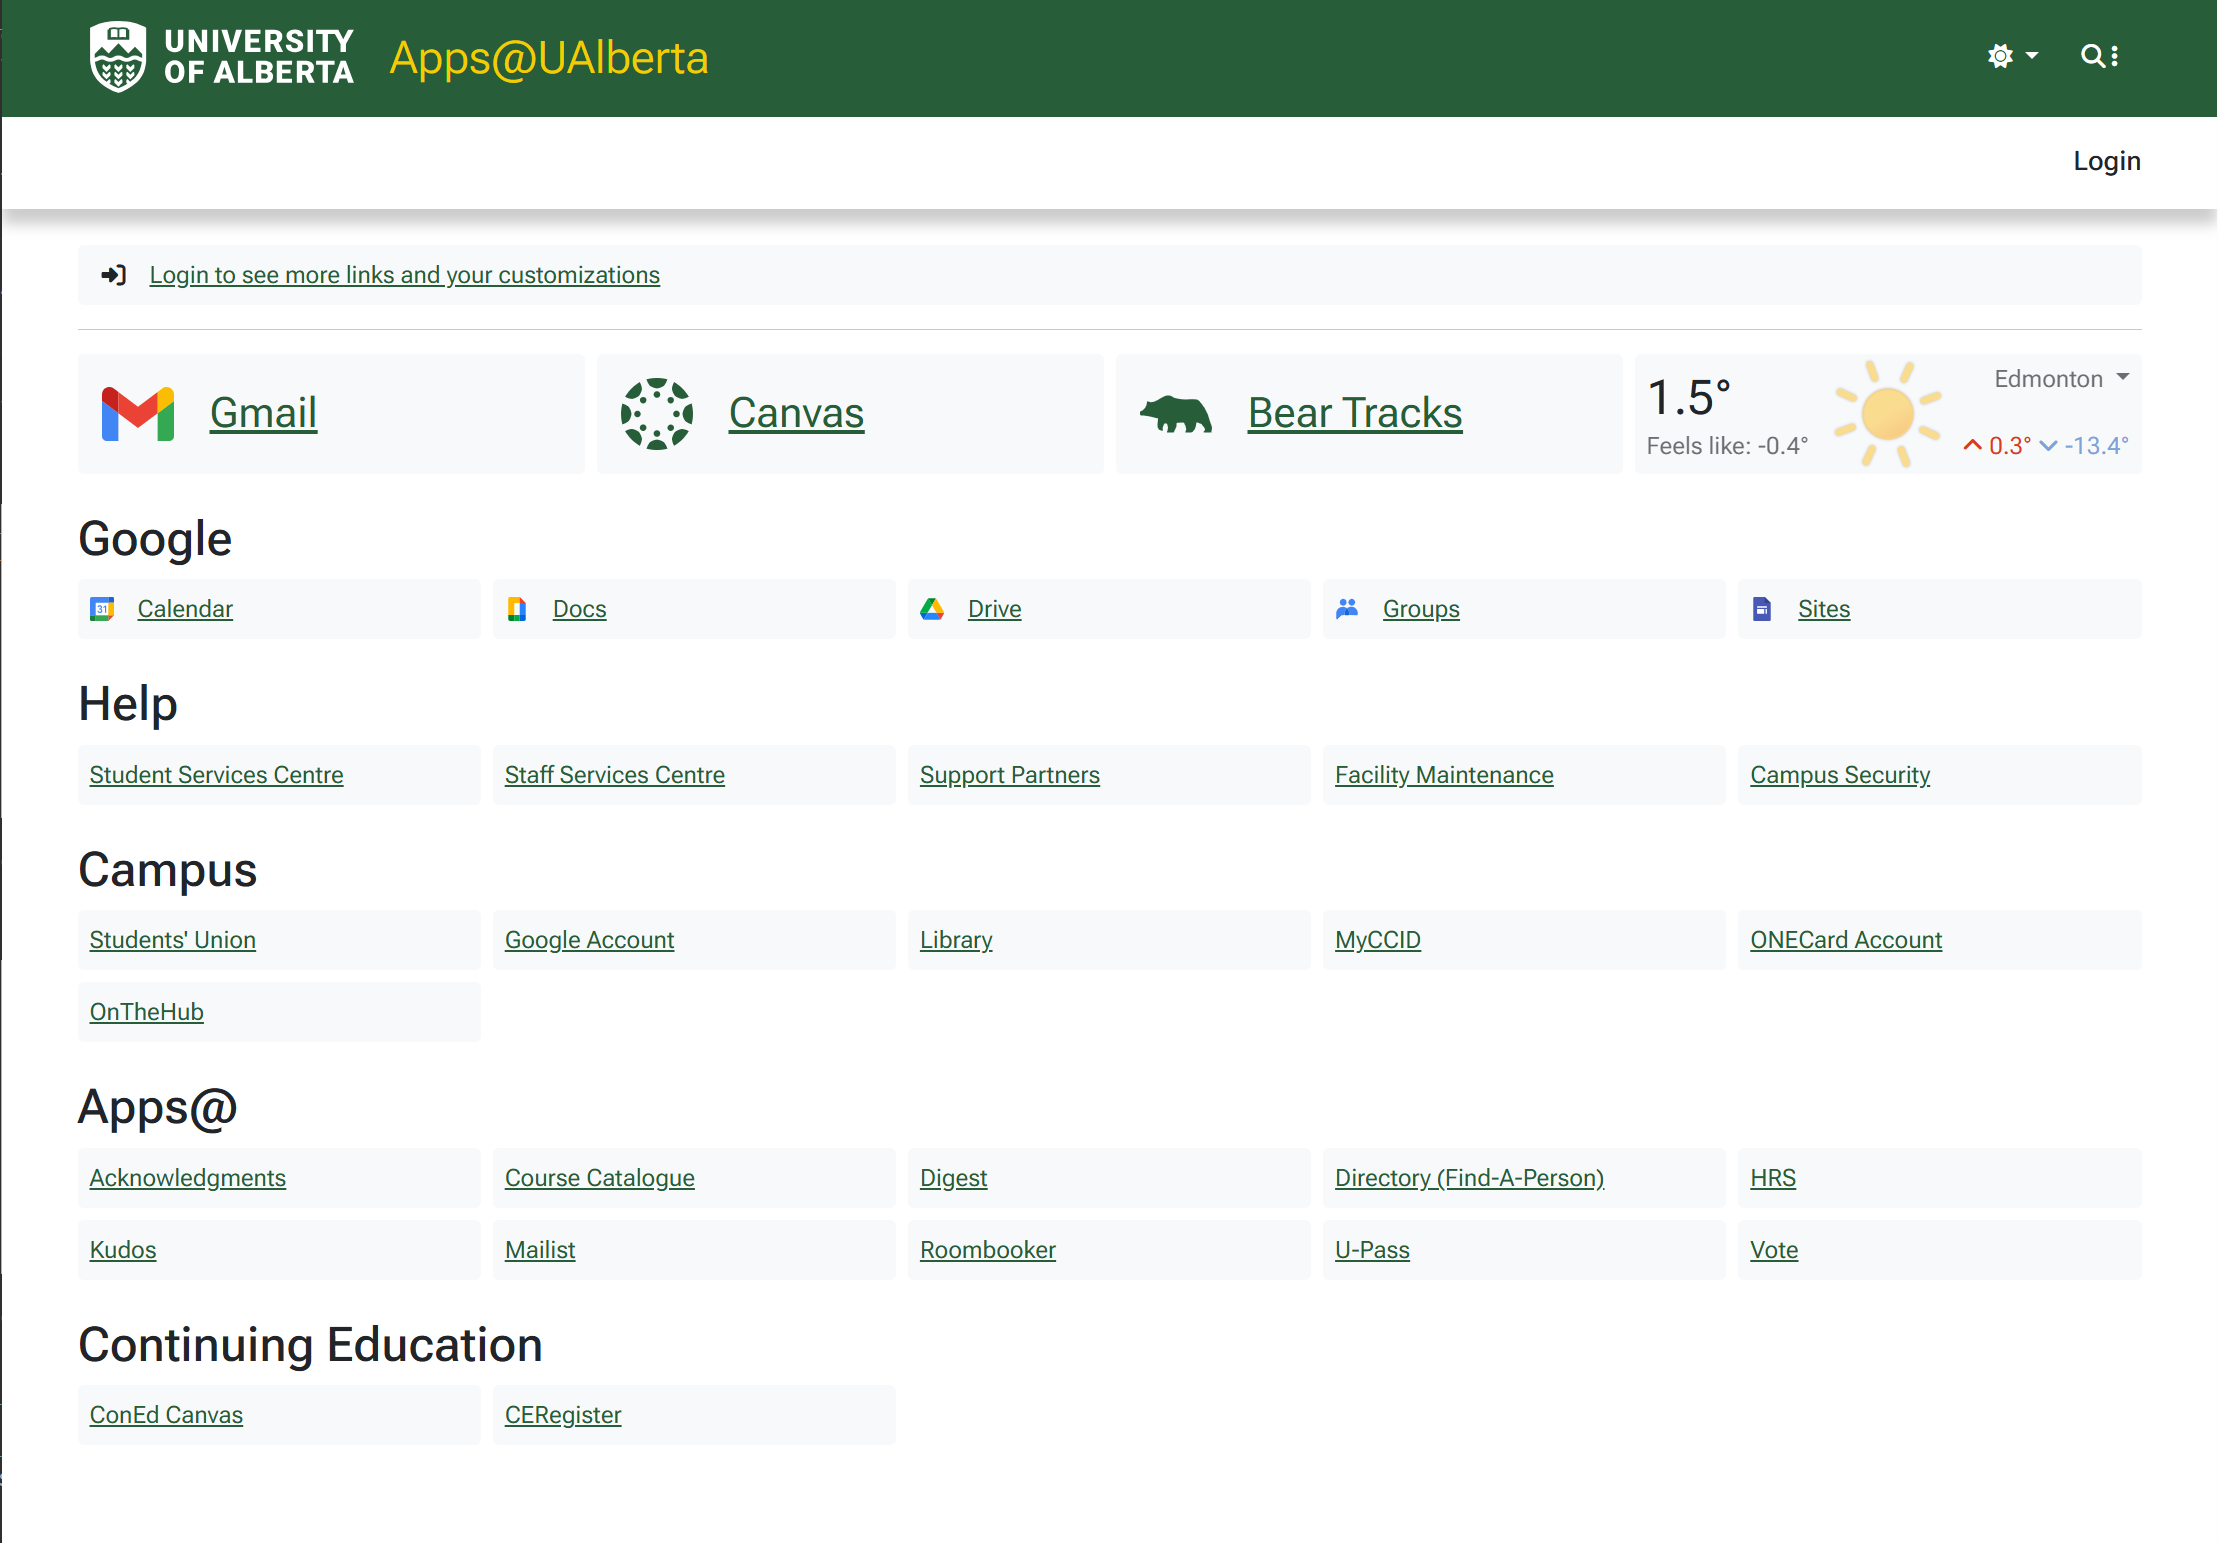
Task: Click Login in the top navigation bar
Action: coord(2106,161)
